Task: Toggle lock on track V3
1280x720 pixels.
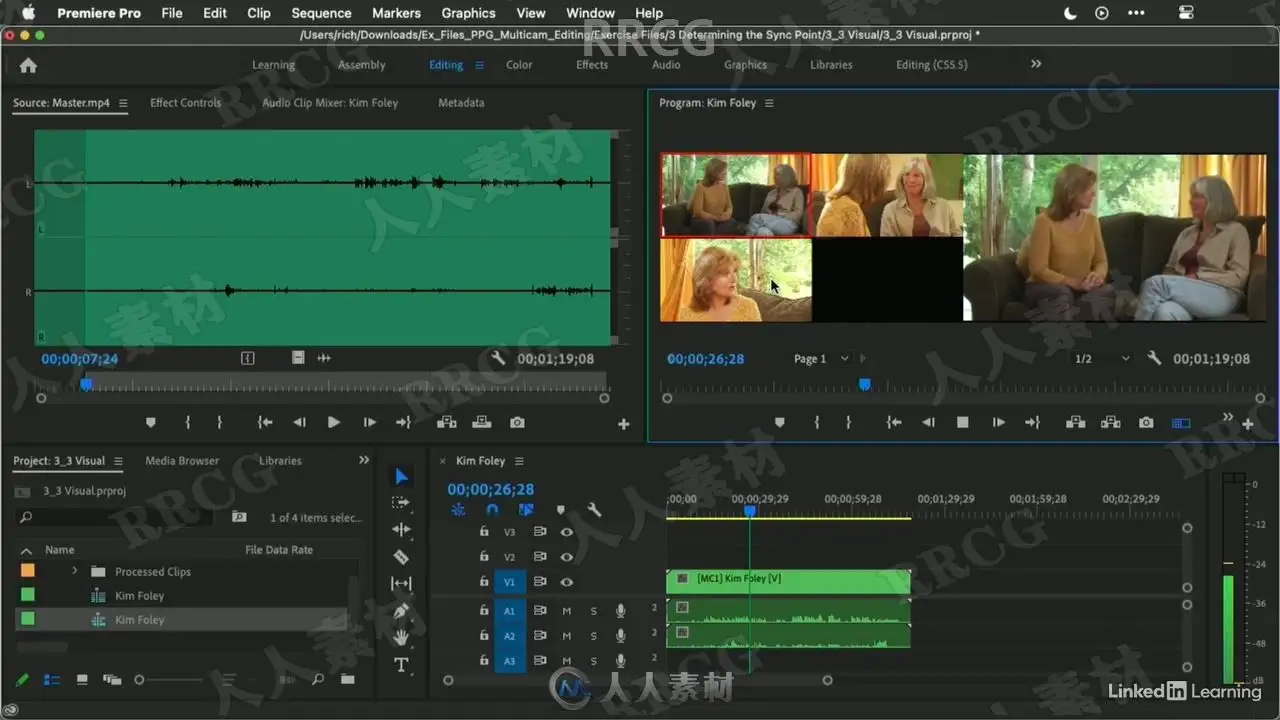Action: 484,532
